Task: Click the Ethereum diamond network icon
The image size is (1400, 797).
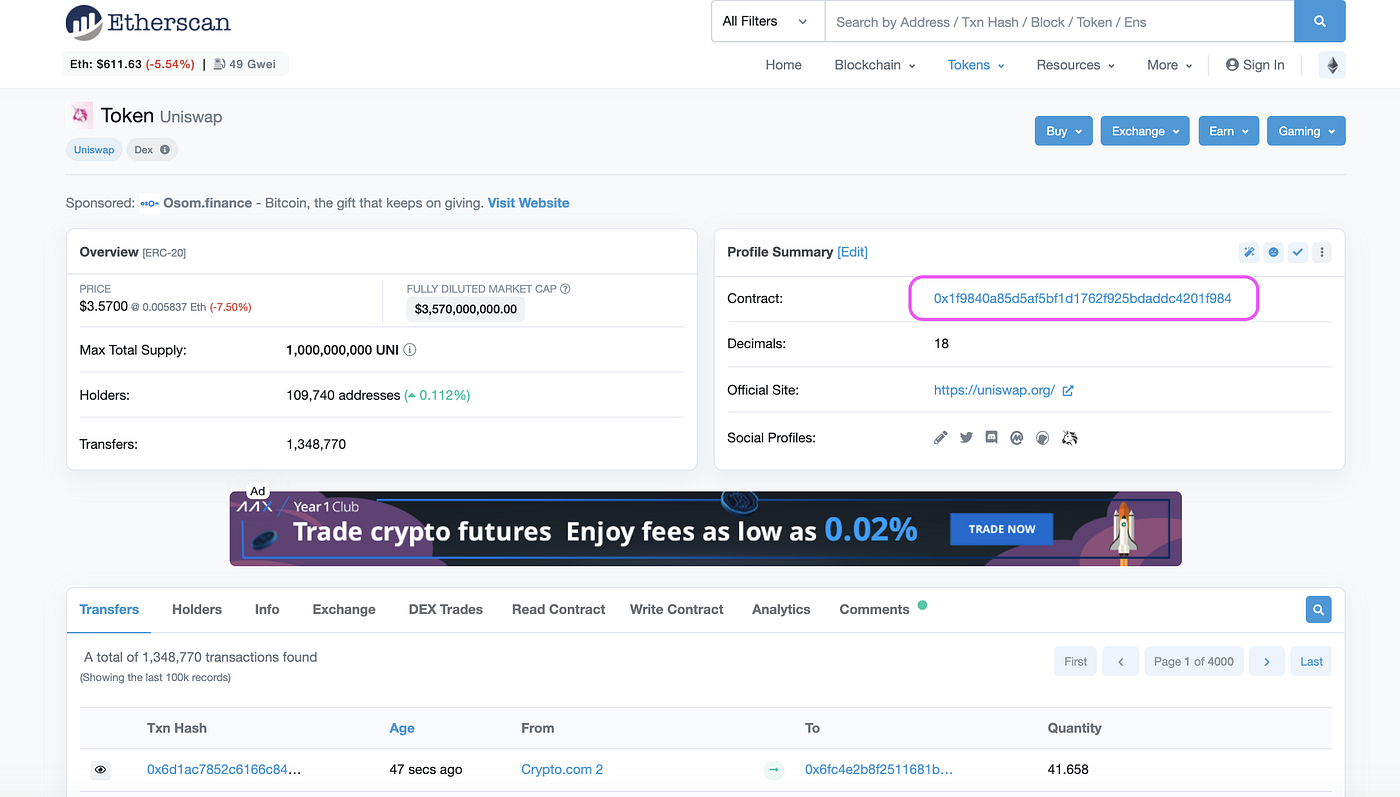Action: click(1332, 65)
